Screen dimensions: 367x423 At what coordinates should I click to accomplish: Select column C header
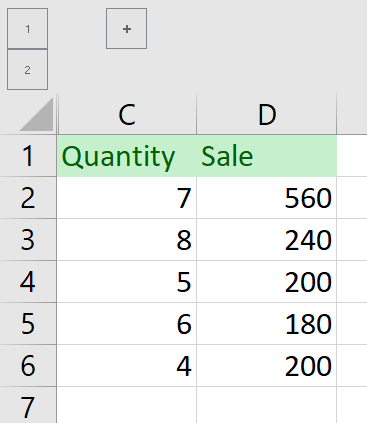click(127, 114)
